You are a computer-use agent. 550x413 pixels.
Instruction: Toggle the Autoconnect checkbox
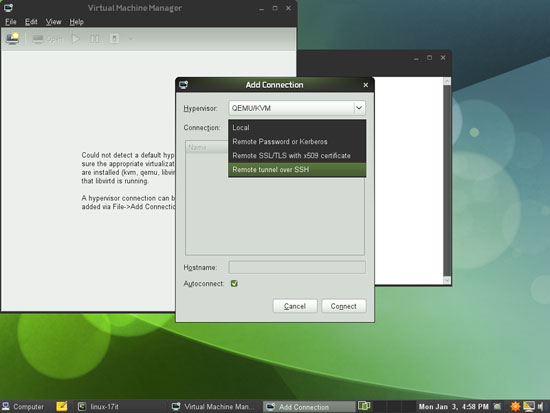234,284
